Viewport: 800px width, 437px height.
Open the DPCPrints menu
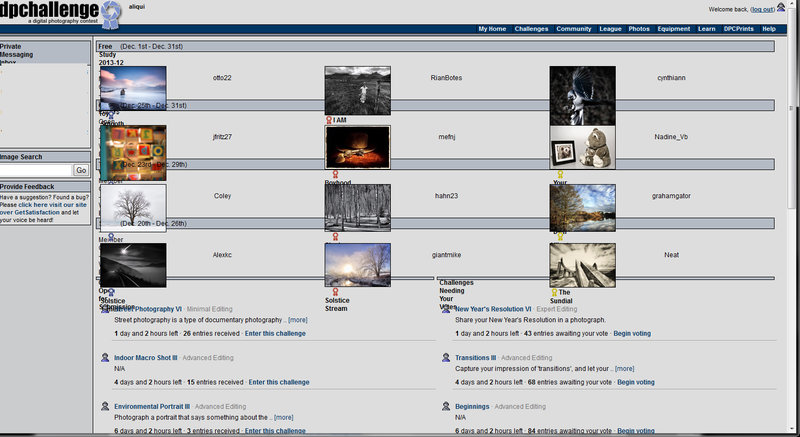(738, 29)
